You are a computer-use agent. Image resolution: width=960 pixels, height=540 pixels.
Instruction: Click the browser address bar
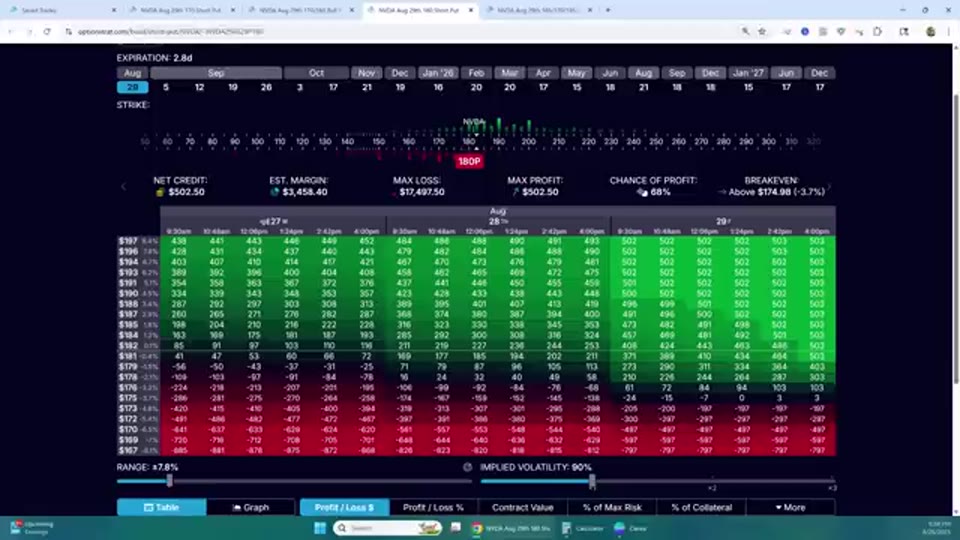coord(398,32)
